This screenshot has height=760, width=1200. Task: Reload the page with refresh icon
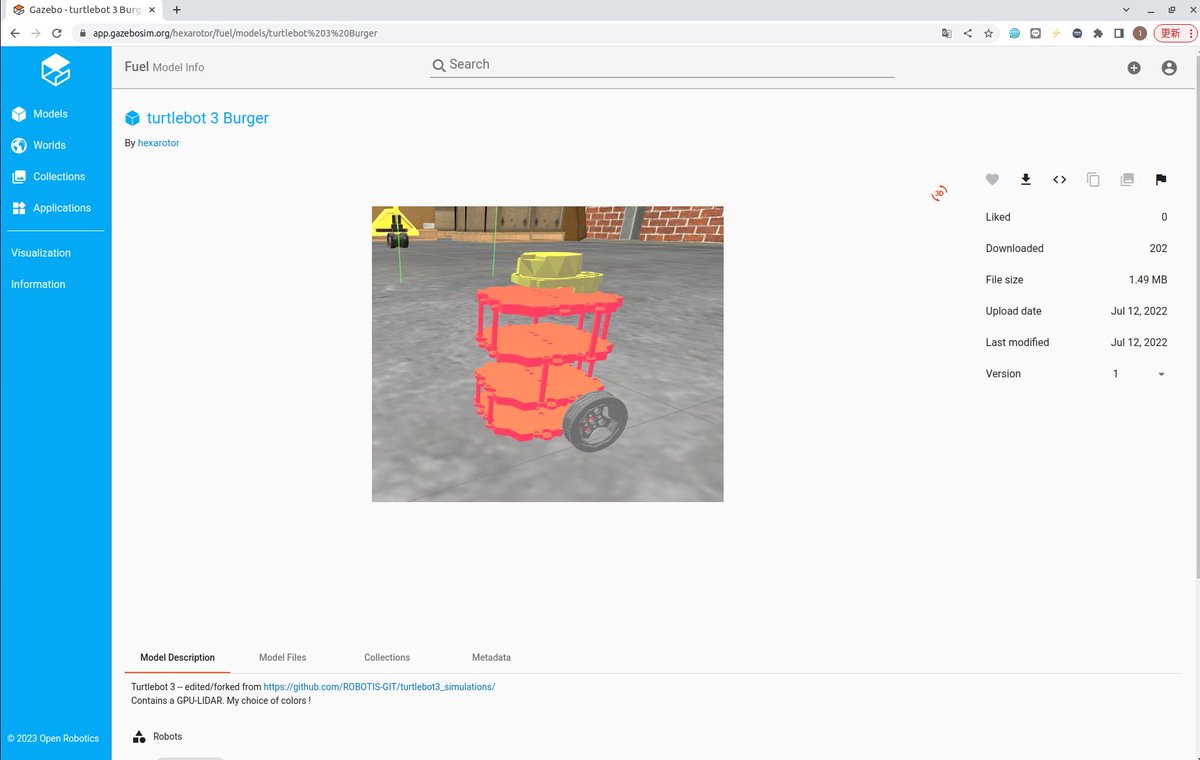(x=58, y=33)
